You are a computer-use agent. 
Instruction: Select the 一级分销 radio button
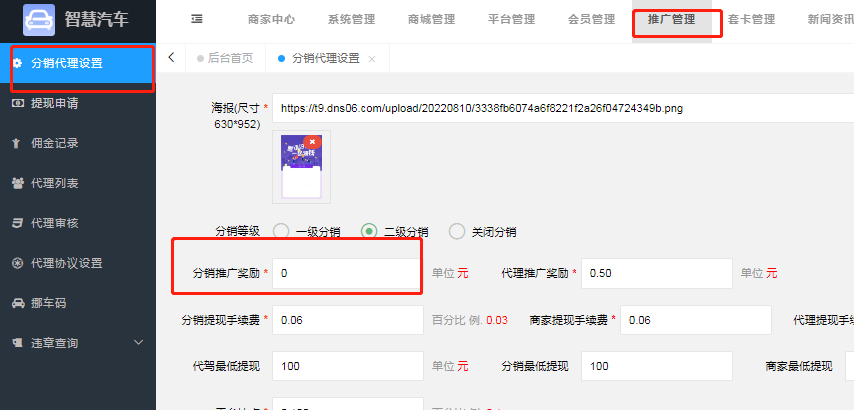tap(281, 231)
